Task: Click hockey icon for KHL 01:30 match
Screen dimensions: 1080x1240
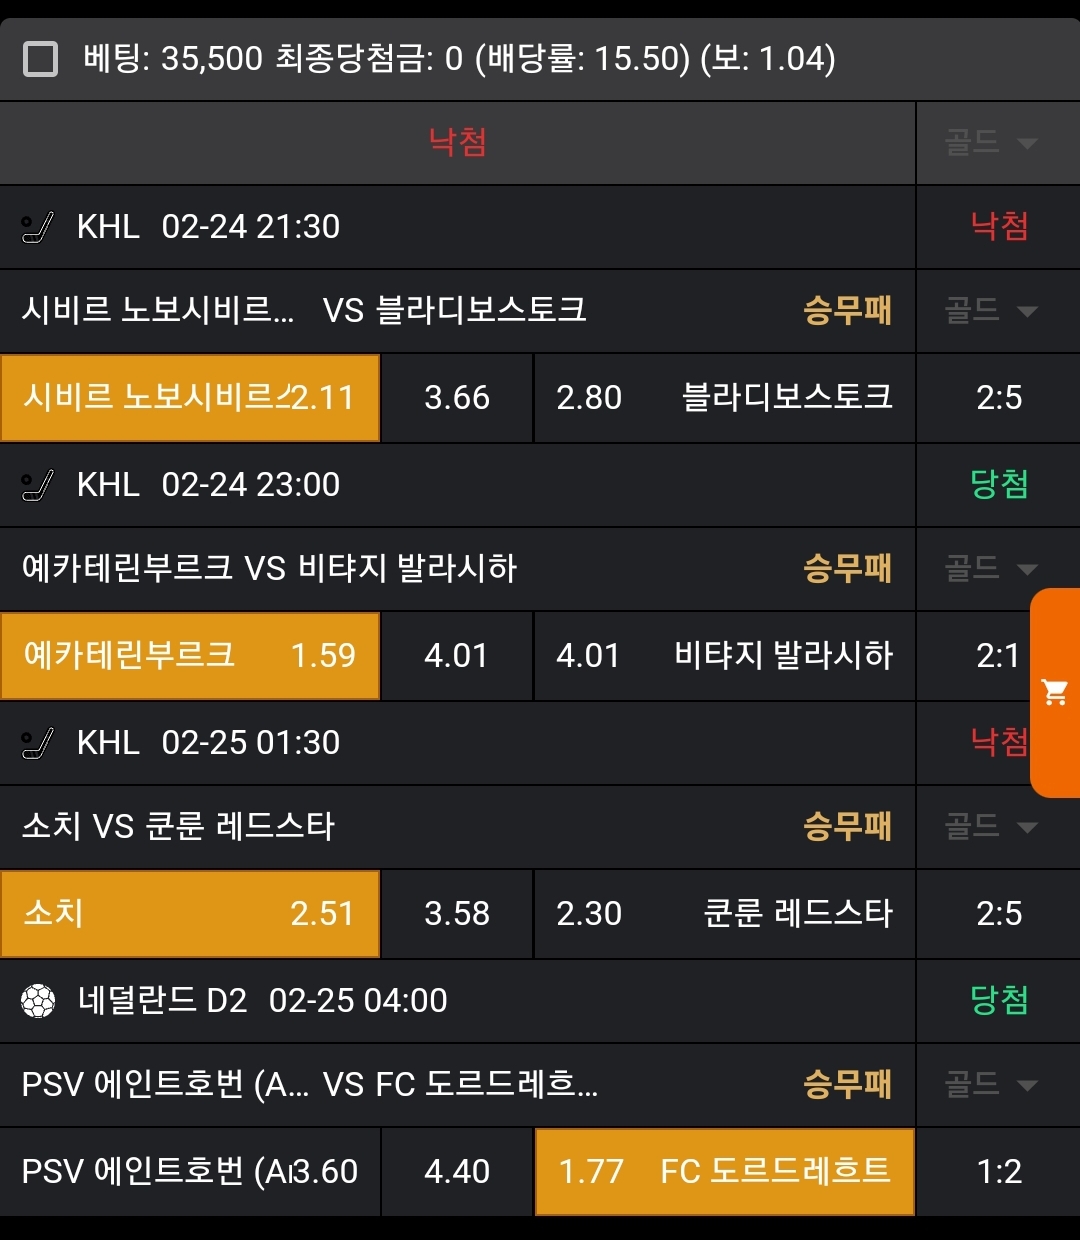Action: click(x=37, y=744)
